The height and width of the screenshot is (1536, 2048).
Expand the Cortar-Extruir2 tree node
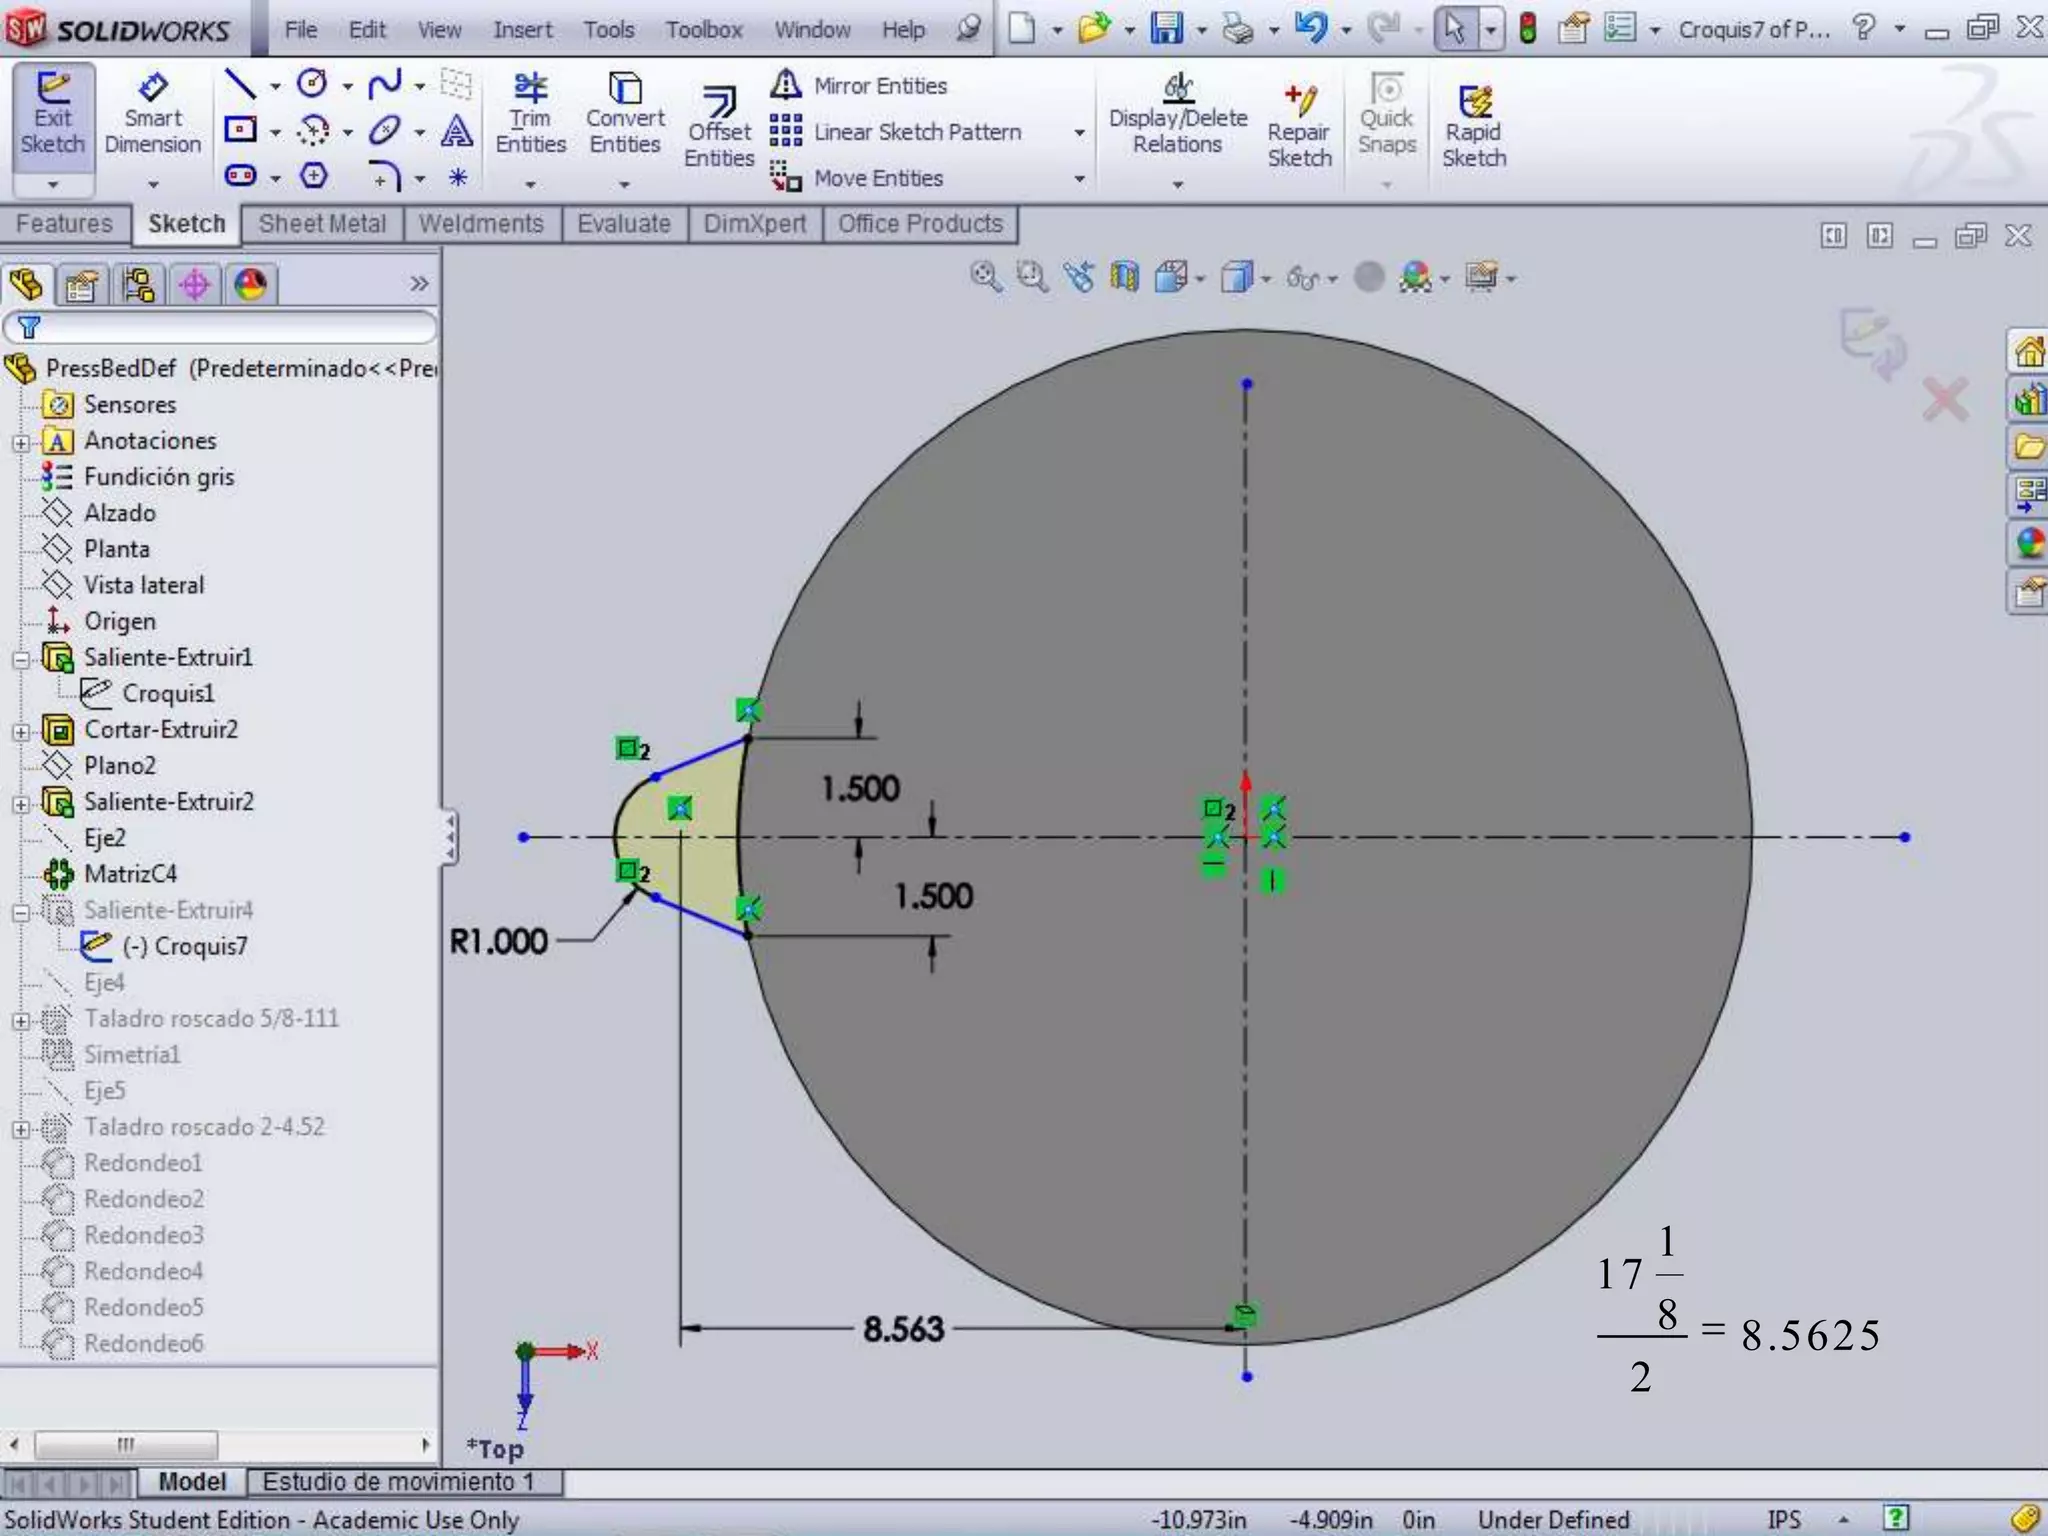(21, 731)
